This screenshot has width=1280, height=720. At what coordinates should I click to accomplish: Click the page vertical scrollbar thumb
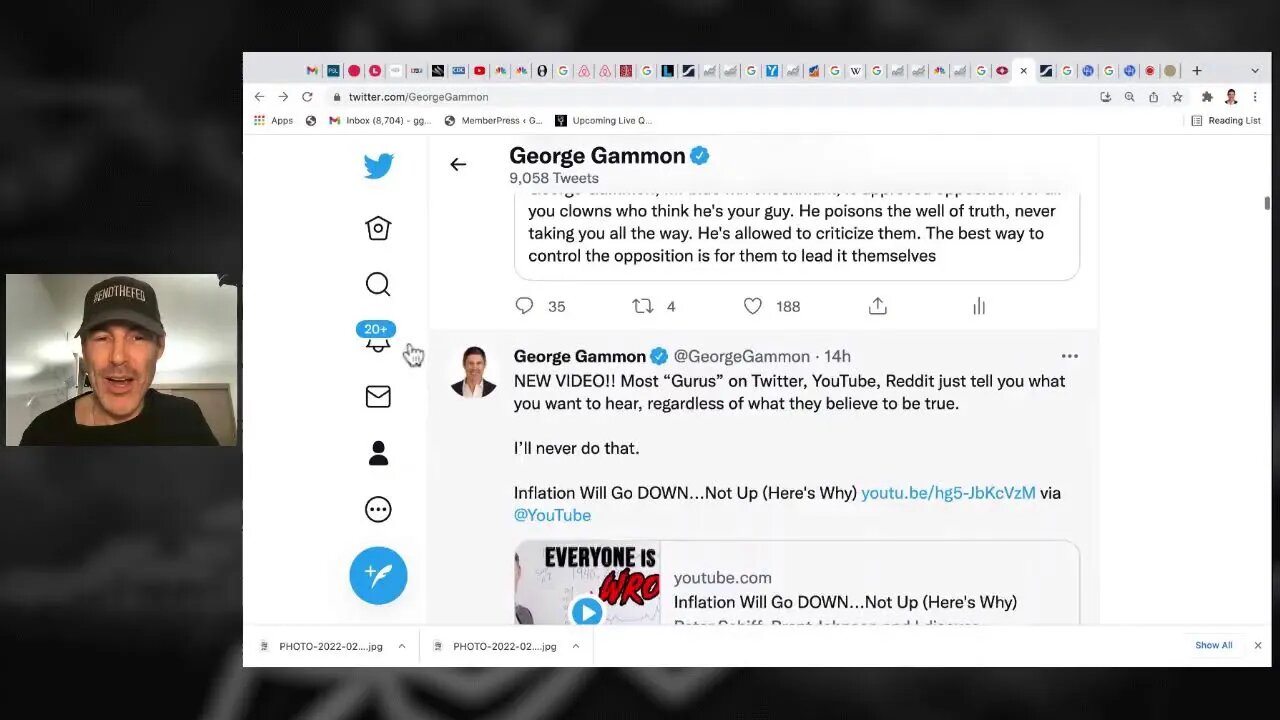tap(1267, 203)
